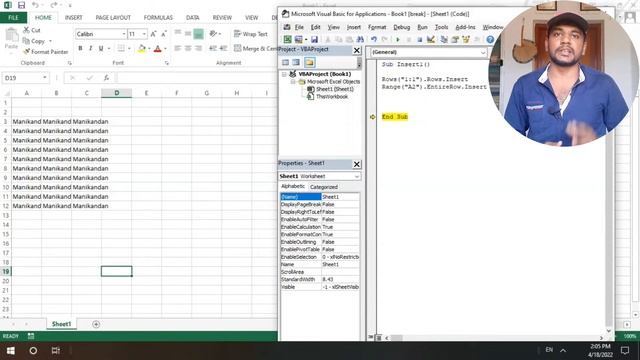The height and width of the screenshot is (360, 640).
Task: Open the Tools menu in VBA editor
Action: (441, 27)
